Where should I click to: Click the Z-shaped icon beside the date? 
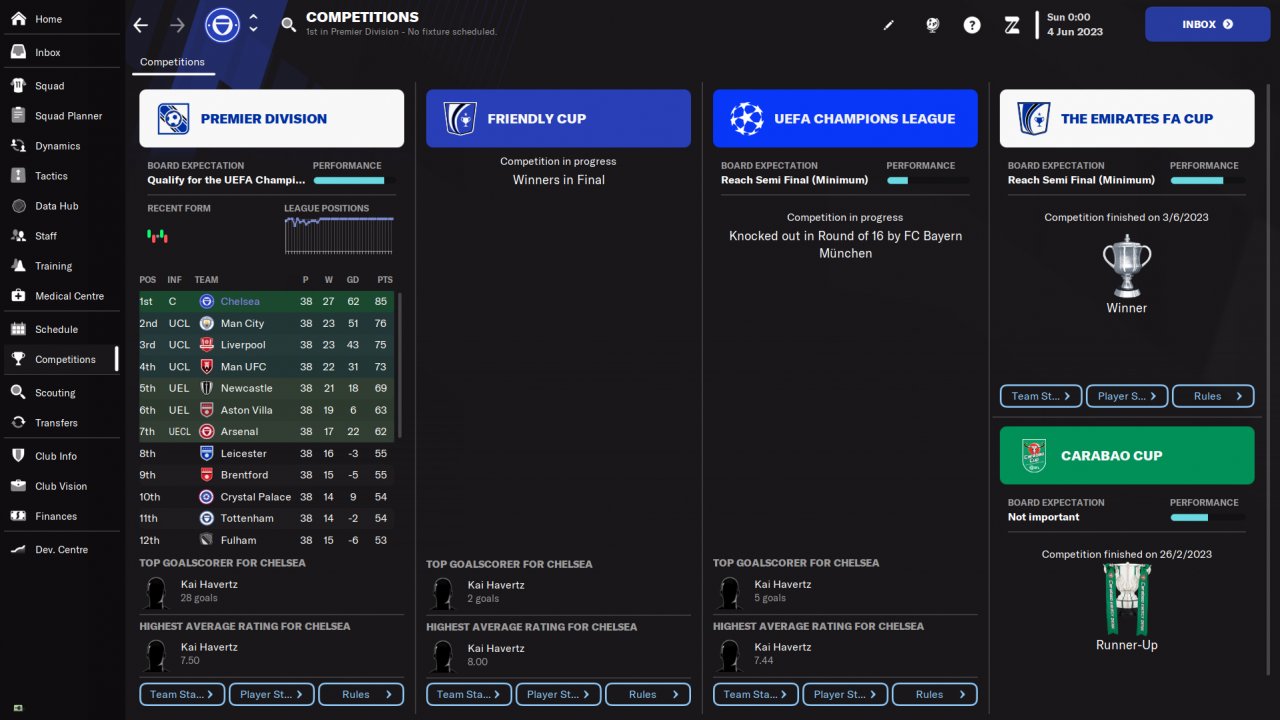1012,25
